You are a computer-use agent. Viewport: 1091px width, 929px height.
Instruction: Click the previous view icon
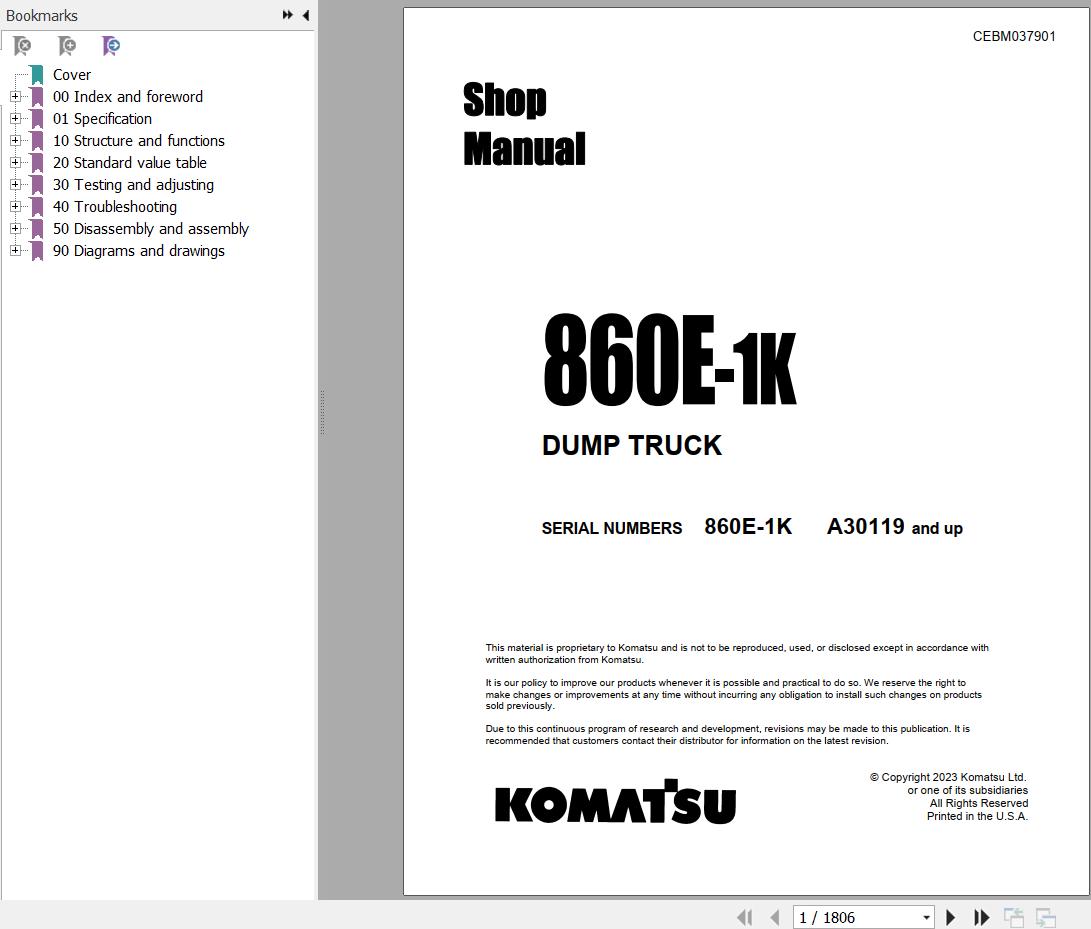click(x=1013, y=917)
